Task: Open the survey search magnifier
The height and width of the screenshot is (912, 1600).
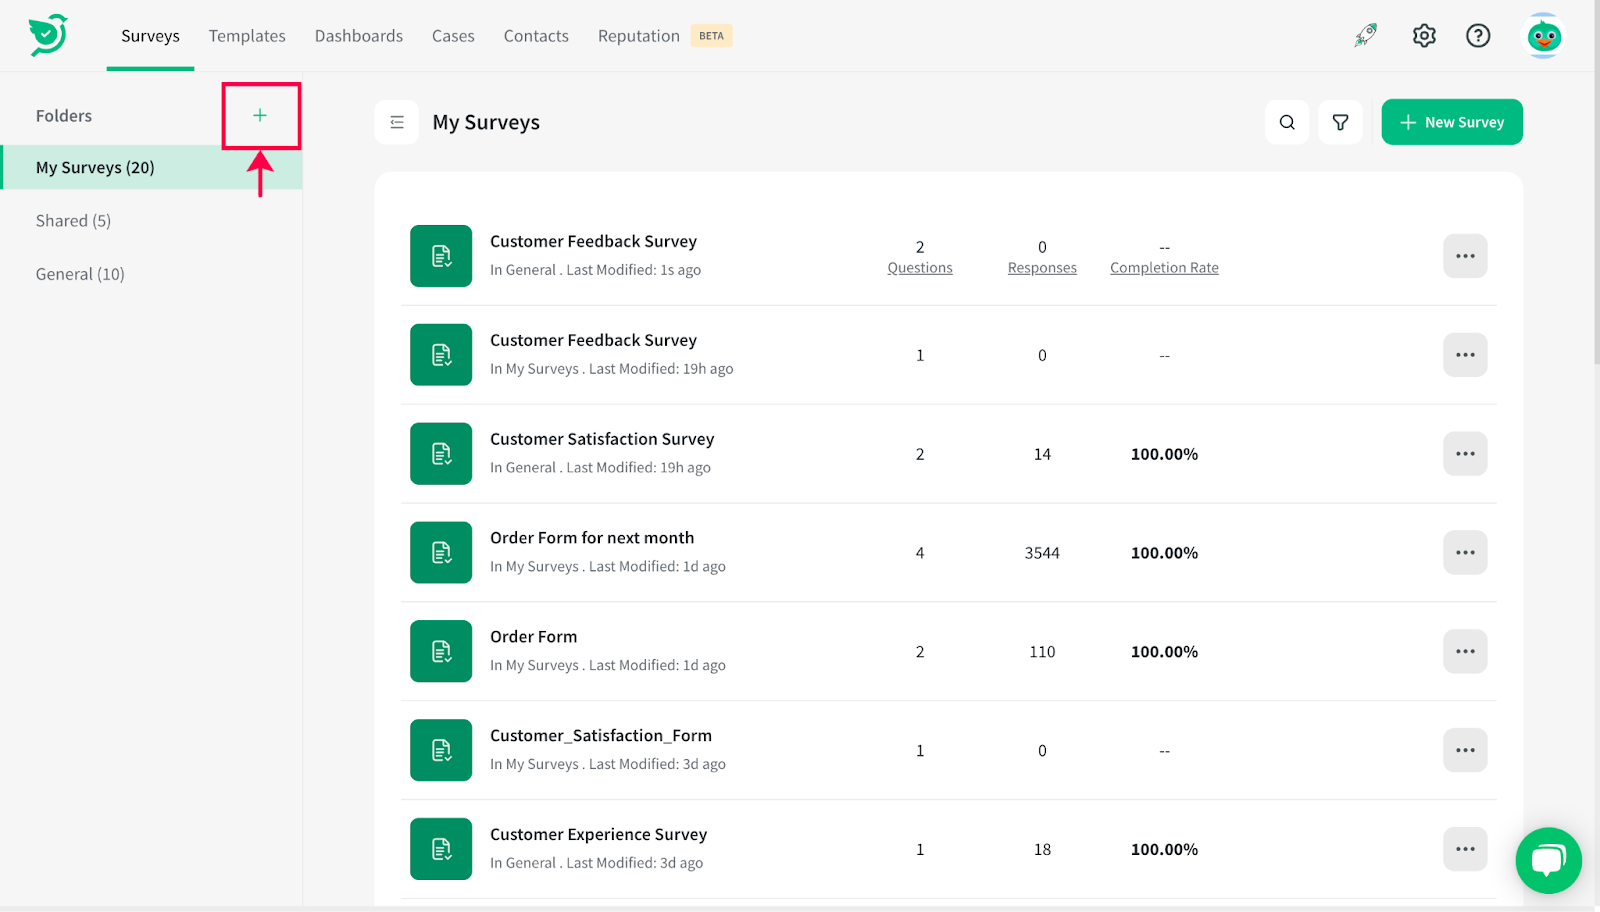Action: point(1287,122)
